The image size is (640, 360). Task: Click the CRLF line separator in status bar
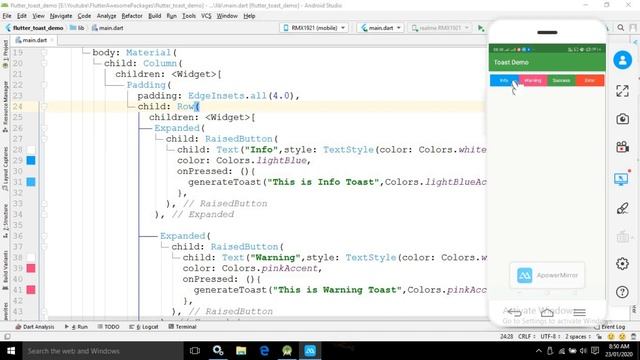click(527, 337)
